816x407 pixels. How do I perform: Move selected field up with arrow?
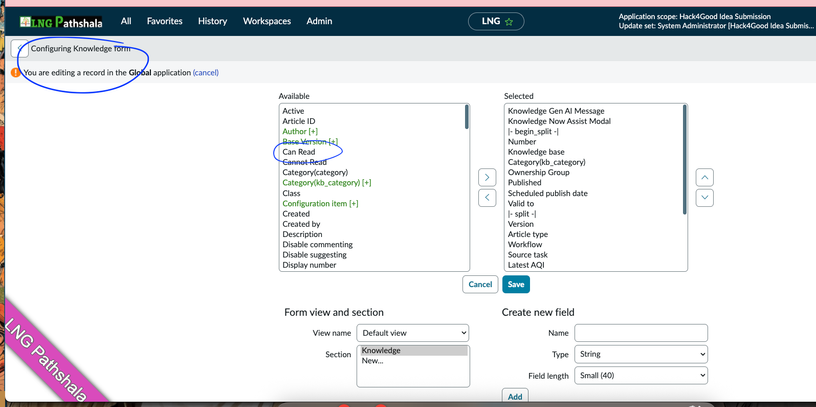[x=705, y=177]
